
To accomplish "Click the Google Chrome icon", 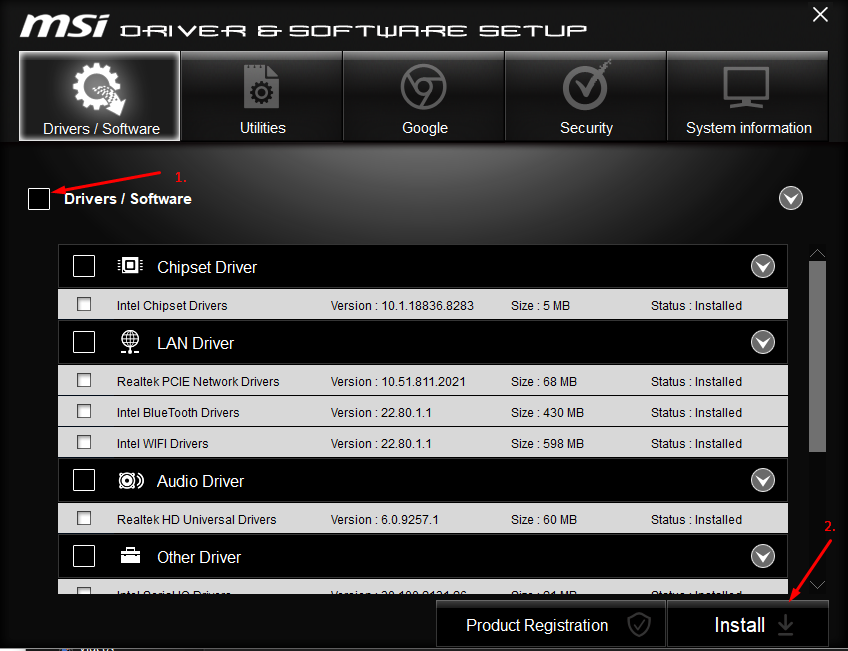I will coord(424,87).
